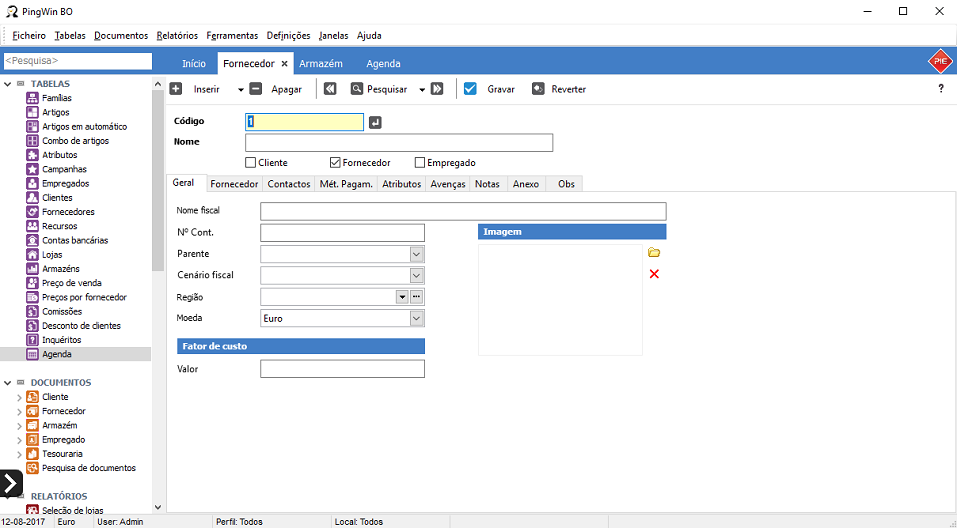The height and width of the screenshot is (528, 957).
Task: Click the Inserir plus icon in toolbar
Action: click(176, 89)
